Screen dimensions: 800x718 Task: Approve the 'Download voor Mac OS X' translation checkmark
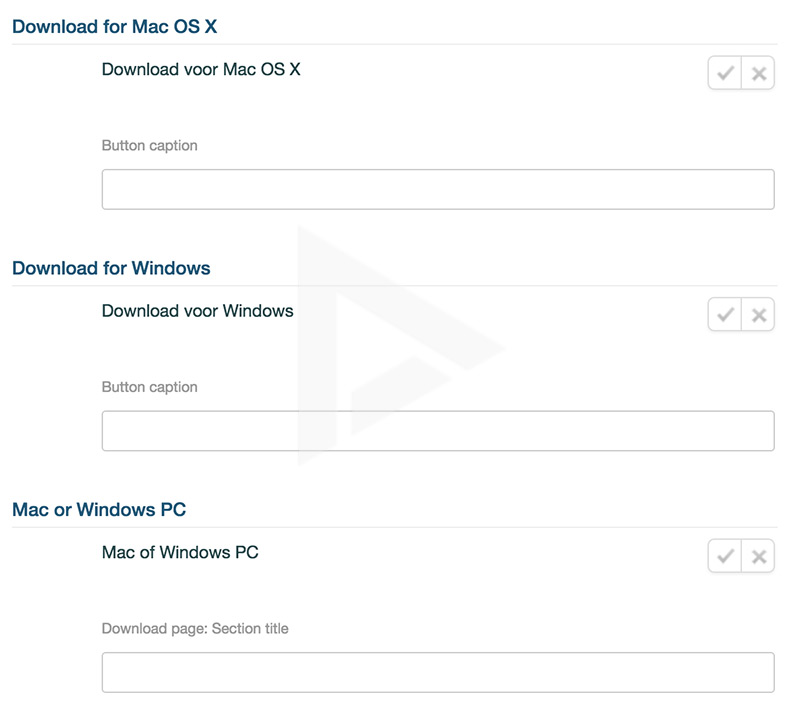pos(724,73)
